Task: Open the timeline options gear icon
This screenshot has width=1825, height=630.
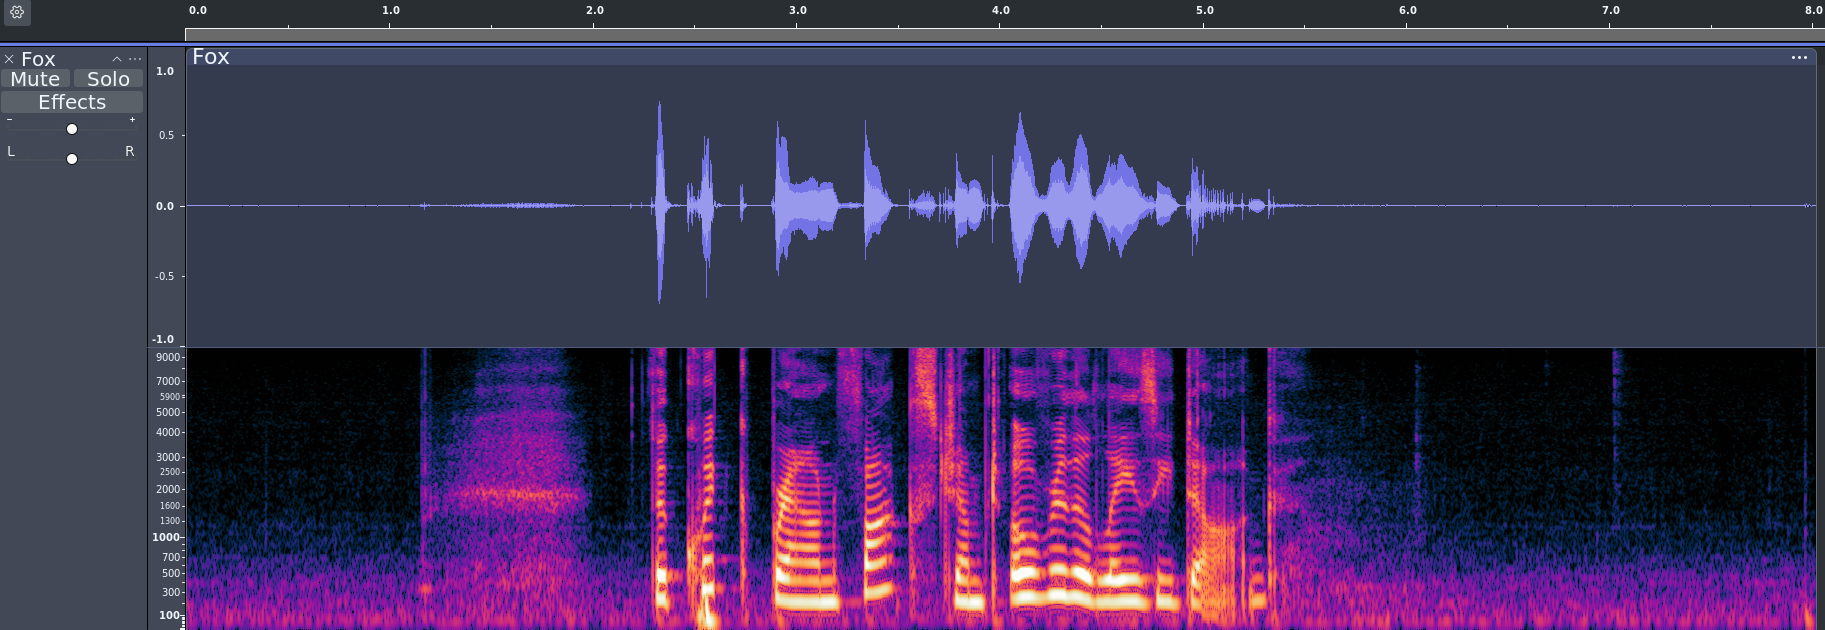Action: (17, 13)
